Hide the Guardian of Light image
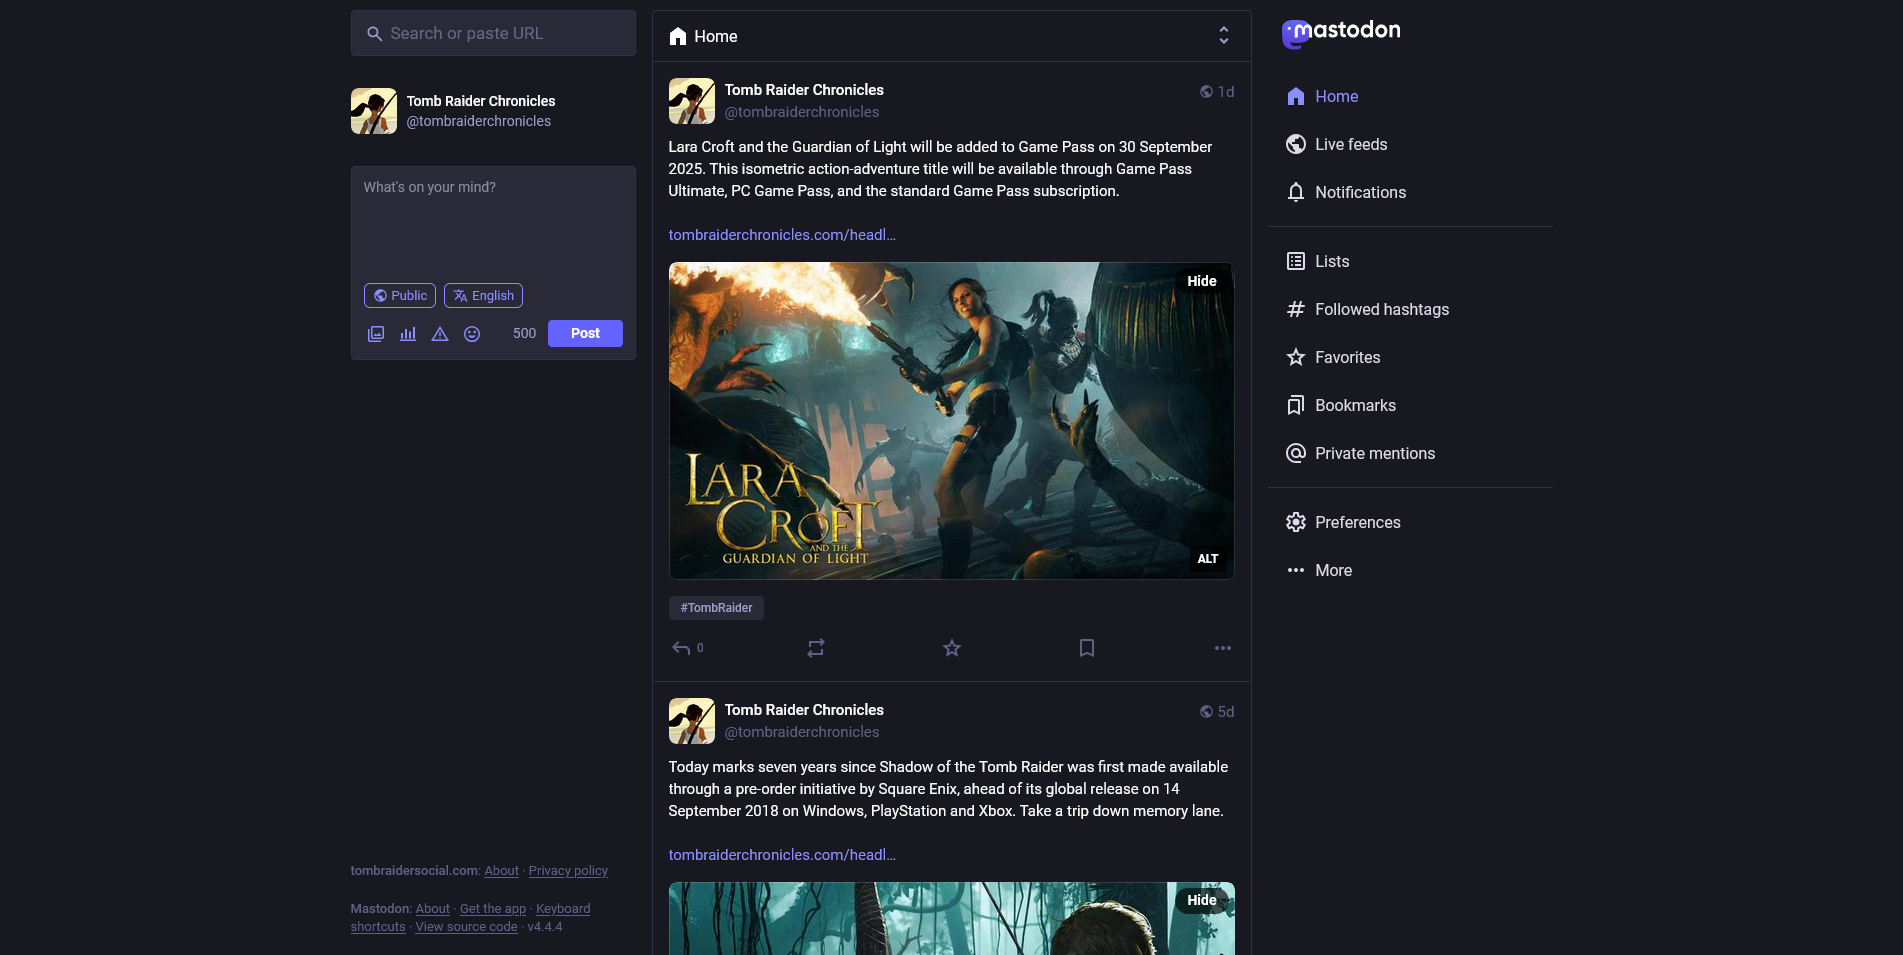Viewport: 1903px width, 955px height. click(1201, 281)
